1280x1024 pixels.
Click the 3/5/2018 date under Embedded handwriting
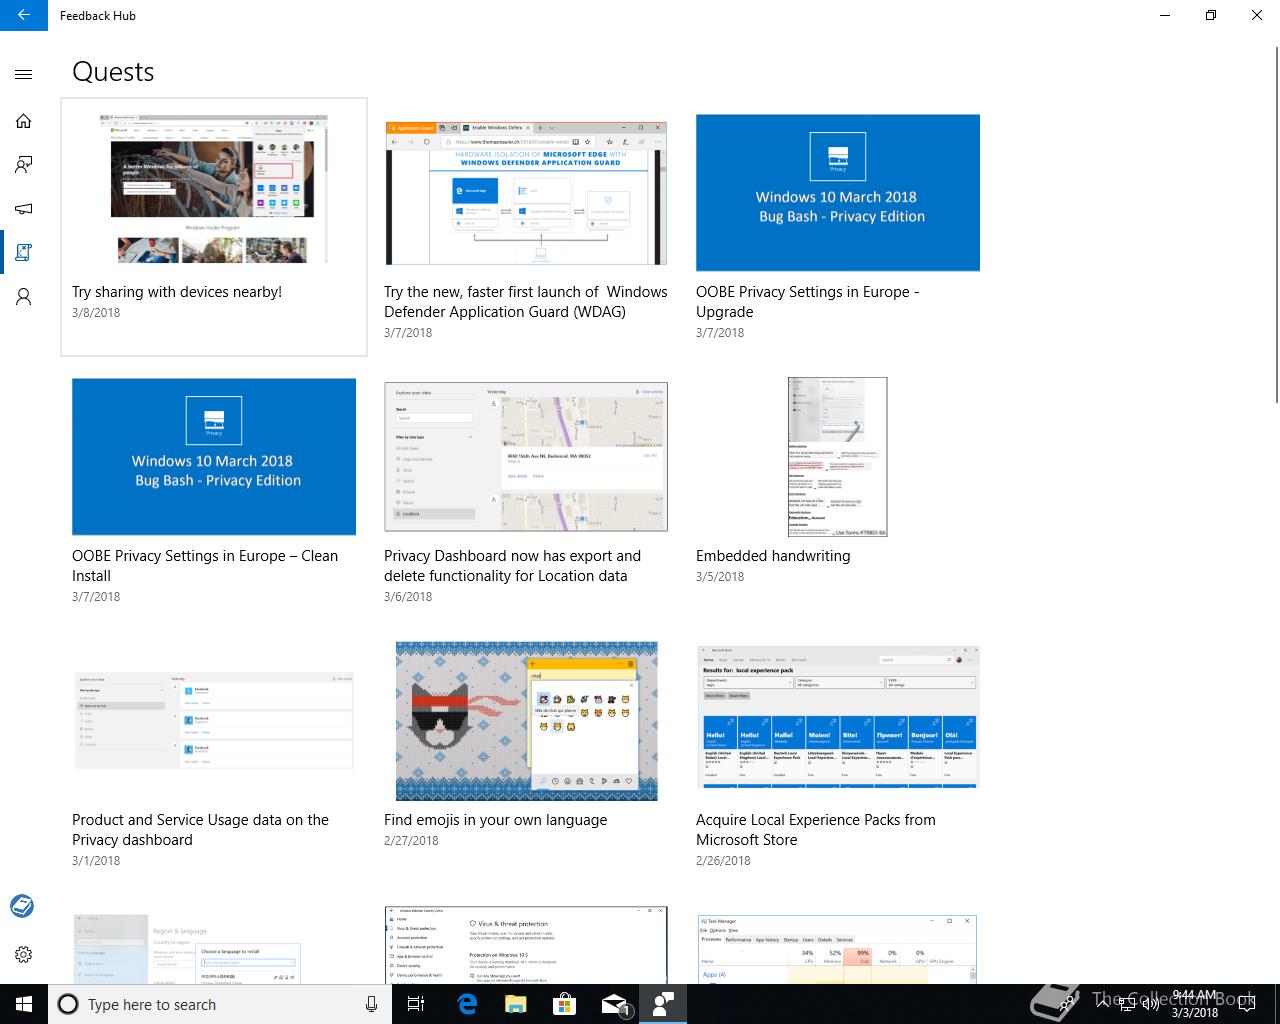point(720,577)
